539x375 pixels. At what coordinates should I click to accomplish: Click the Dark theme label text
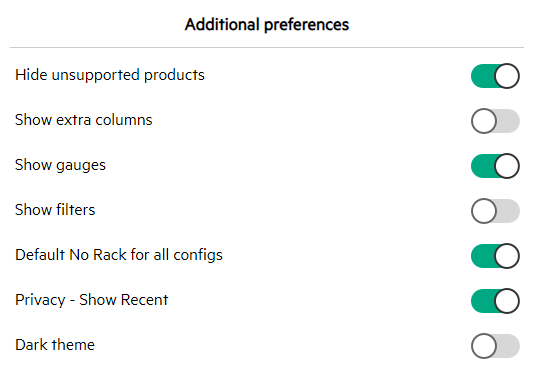click(x=55, y=345)
